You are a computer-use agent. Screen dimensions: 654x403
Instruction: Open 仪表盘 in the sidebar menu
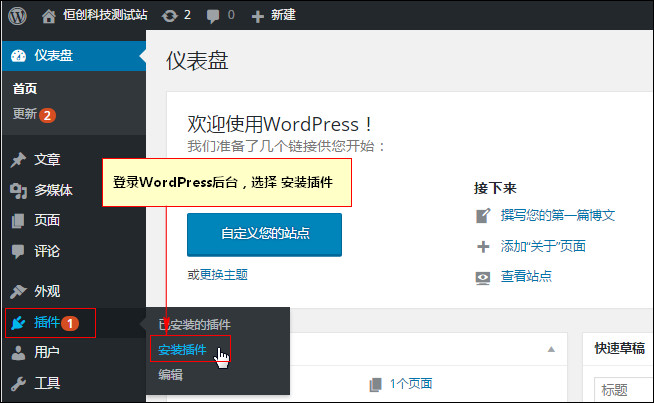(x=74, y=55)
